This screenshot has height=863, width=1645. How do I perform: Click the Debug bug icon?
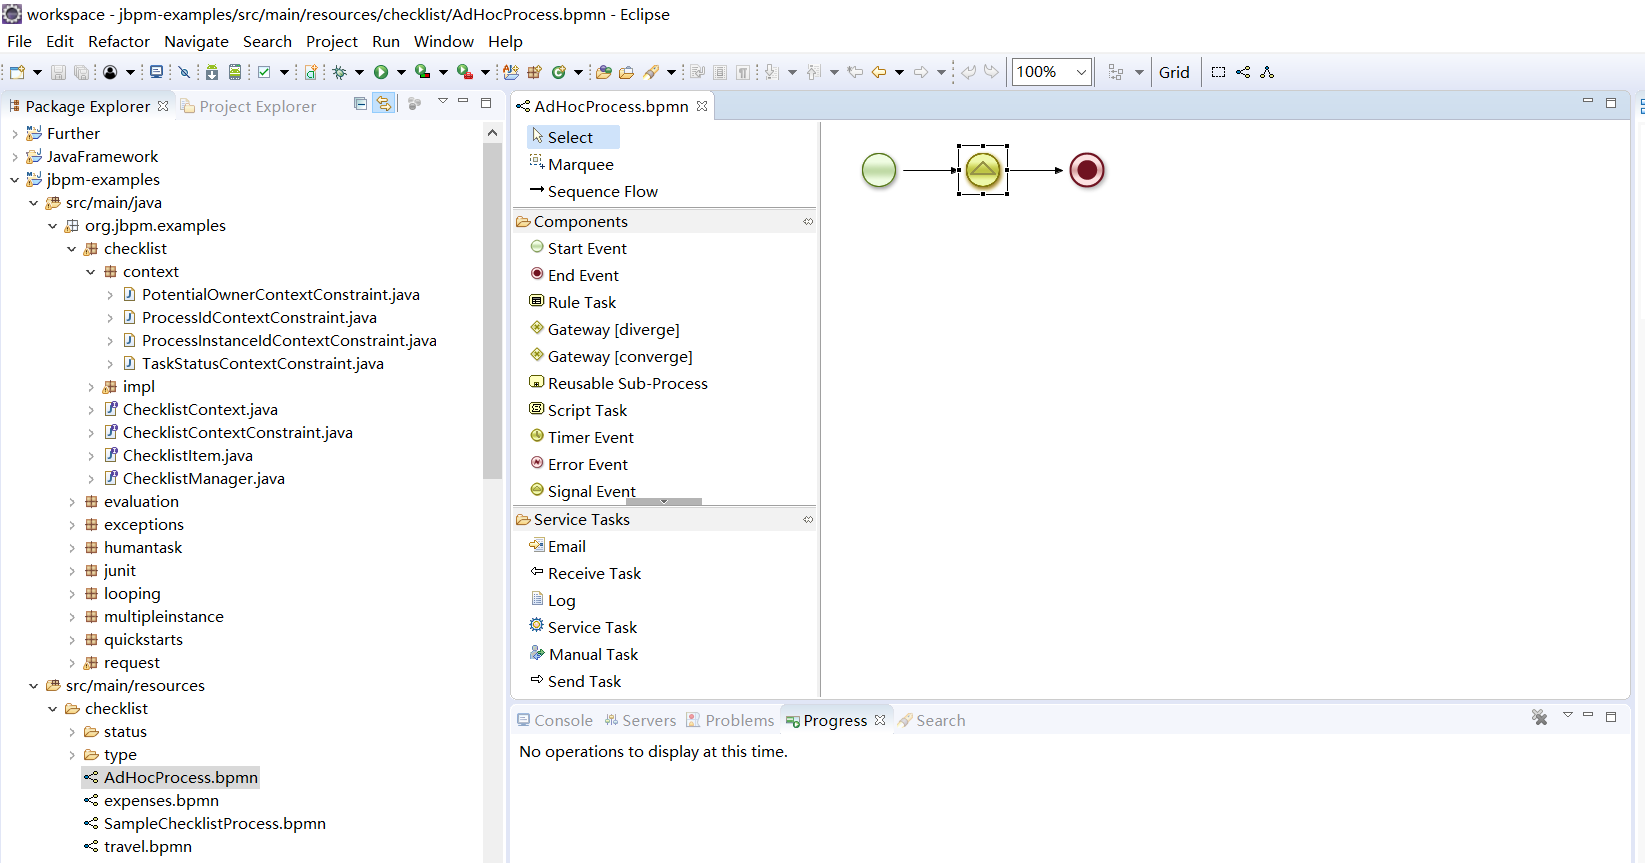[340, 72]
